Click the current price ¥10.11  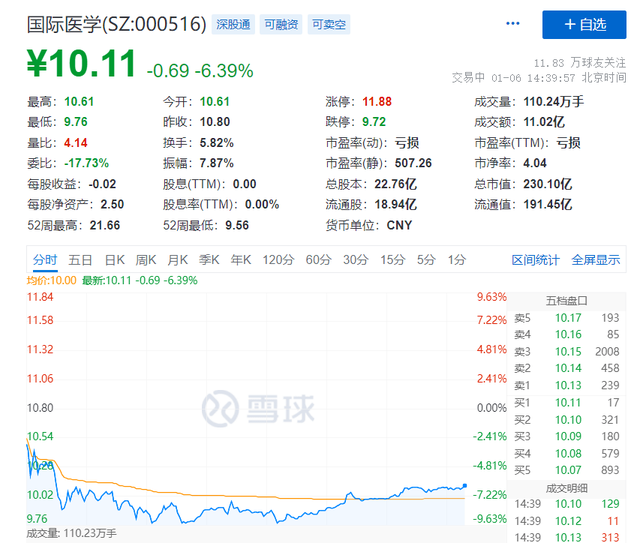(82, 63)
